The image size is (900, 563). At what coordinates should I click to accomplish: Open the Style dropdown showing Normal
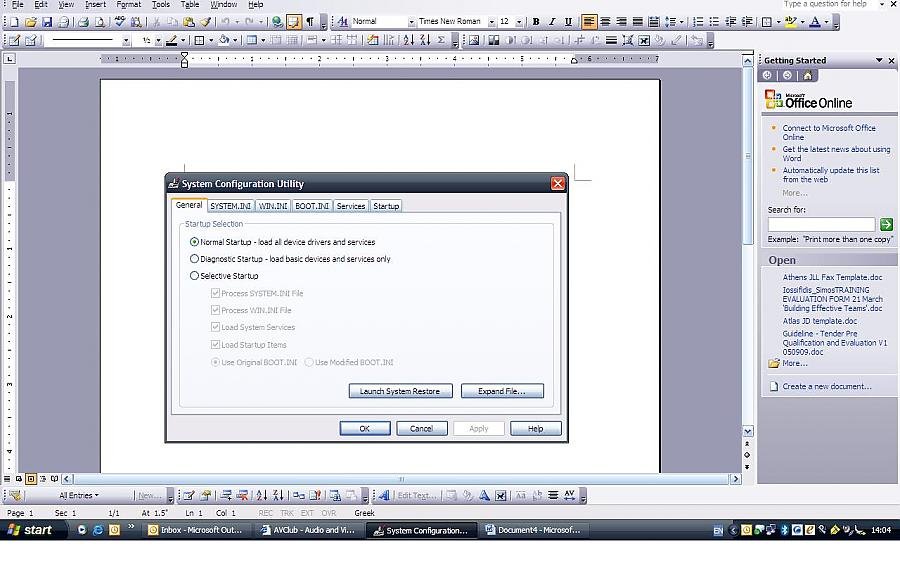tap(411, 22)
